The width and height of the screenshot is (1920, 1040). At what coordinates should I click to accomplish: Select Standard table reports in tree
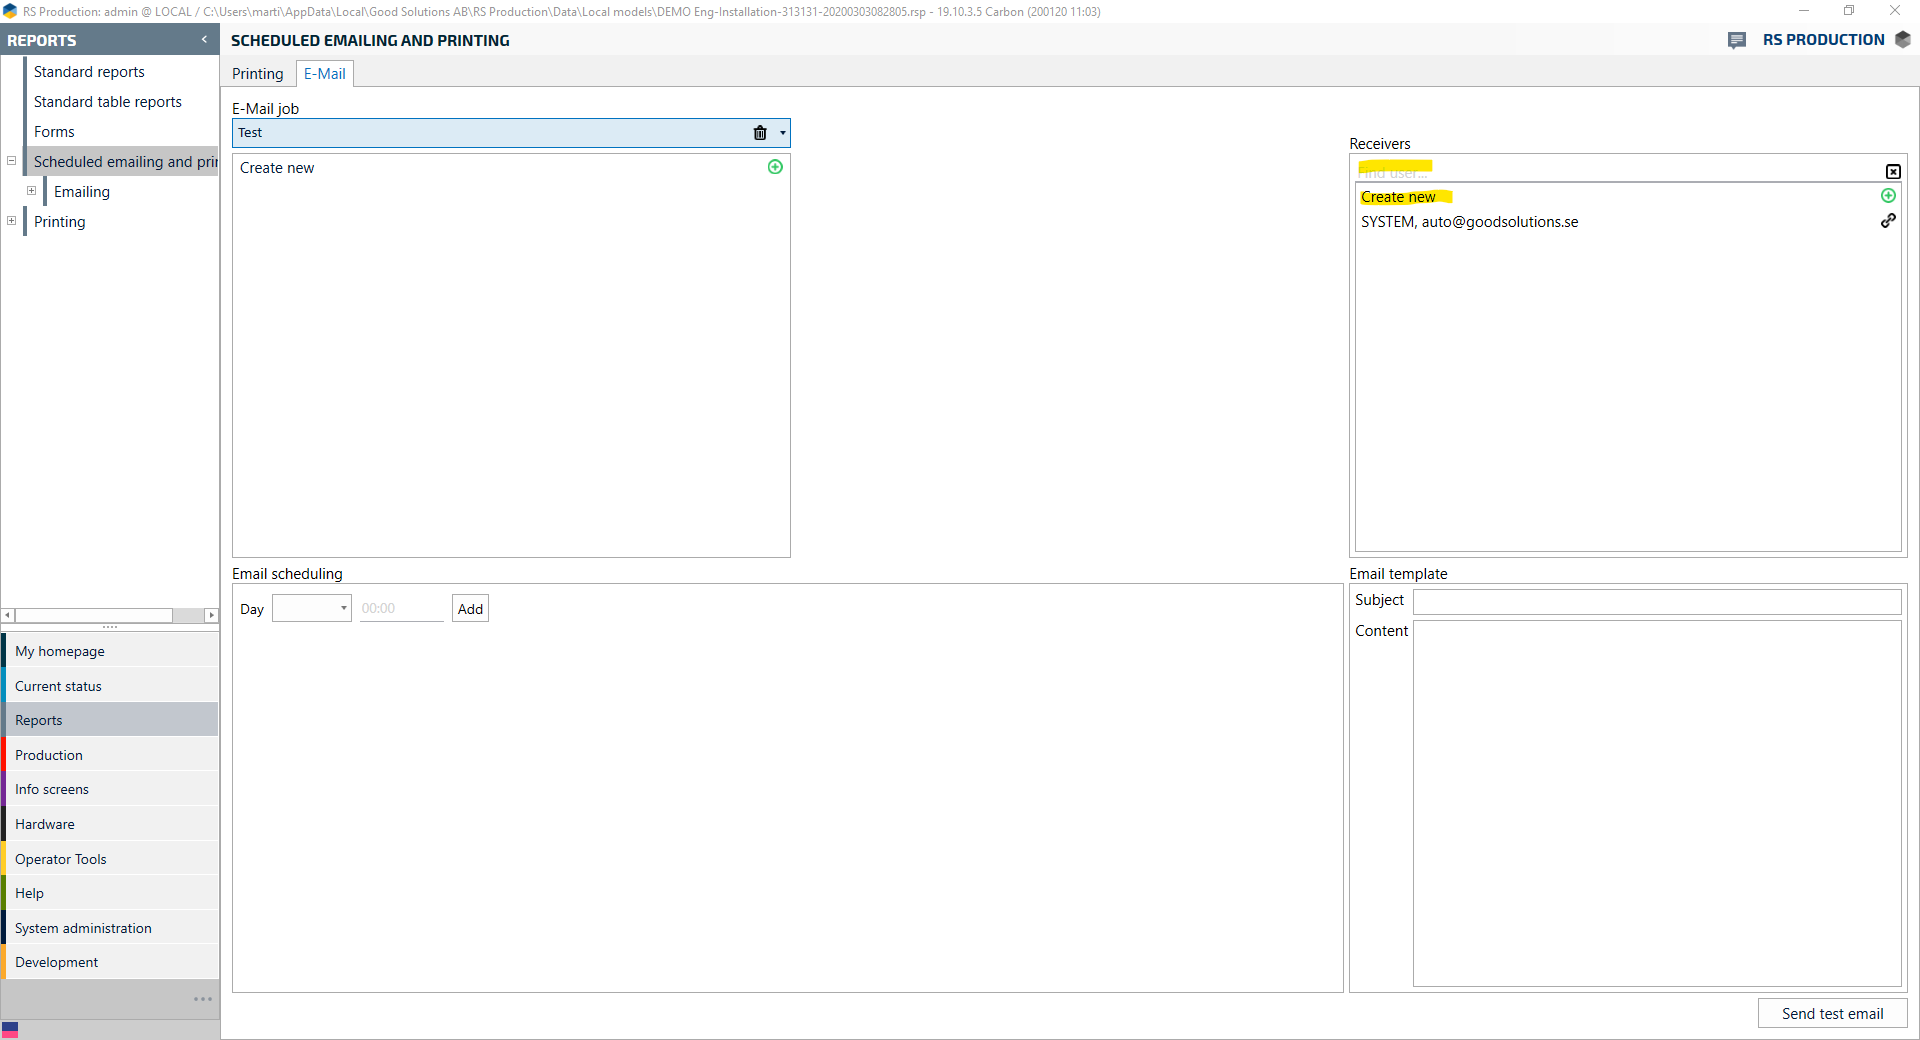tap(108, 102)
